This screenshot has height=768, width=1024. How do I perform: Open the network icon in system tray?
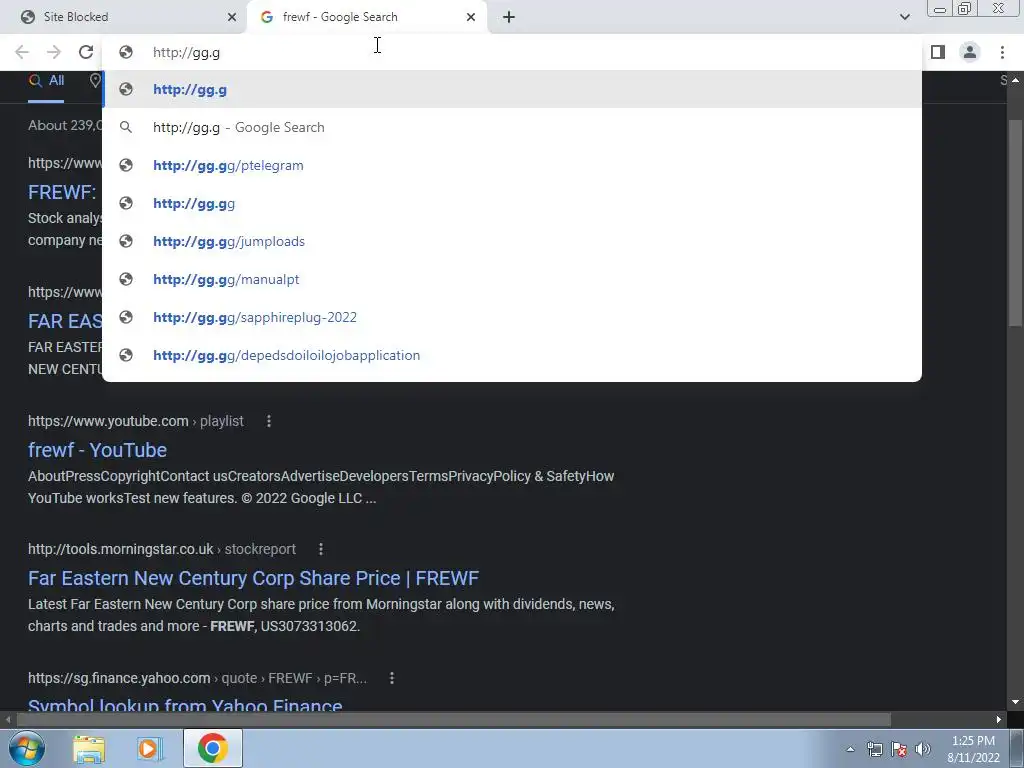click(x=875, y=749)
